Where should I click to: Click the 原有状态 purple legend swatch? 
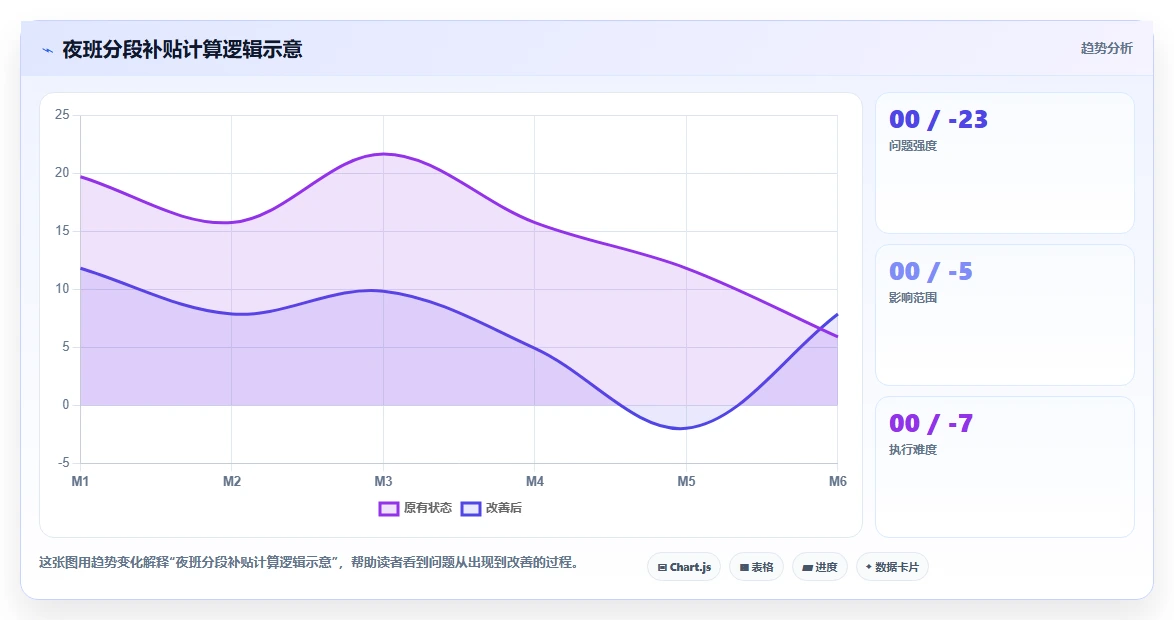pos(389,508)
